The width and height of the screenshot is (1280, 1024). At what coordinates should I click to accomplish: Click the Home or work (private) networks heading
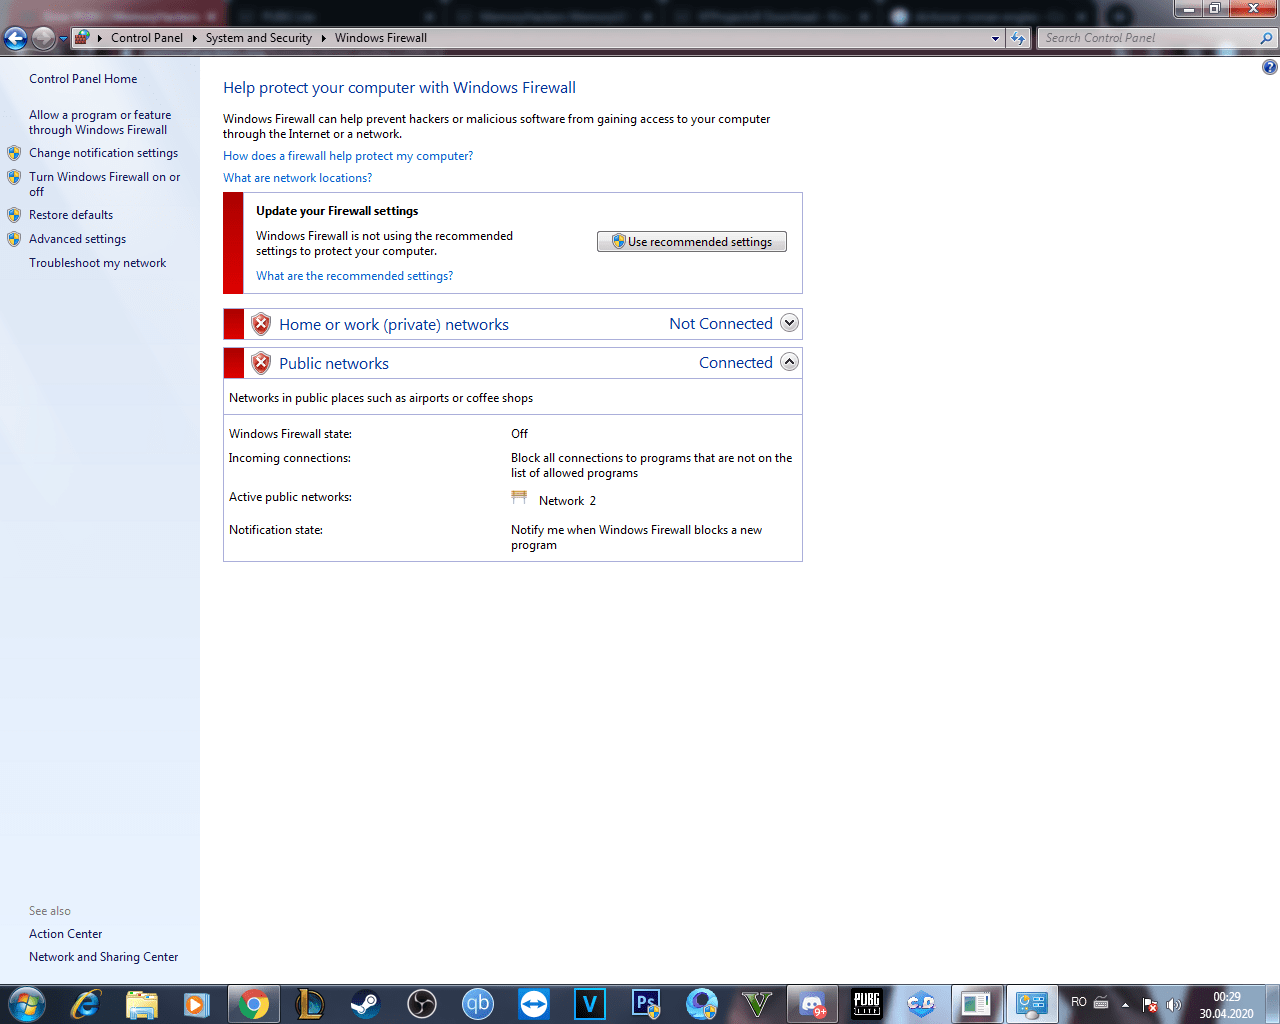(394, 325)
